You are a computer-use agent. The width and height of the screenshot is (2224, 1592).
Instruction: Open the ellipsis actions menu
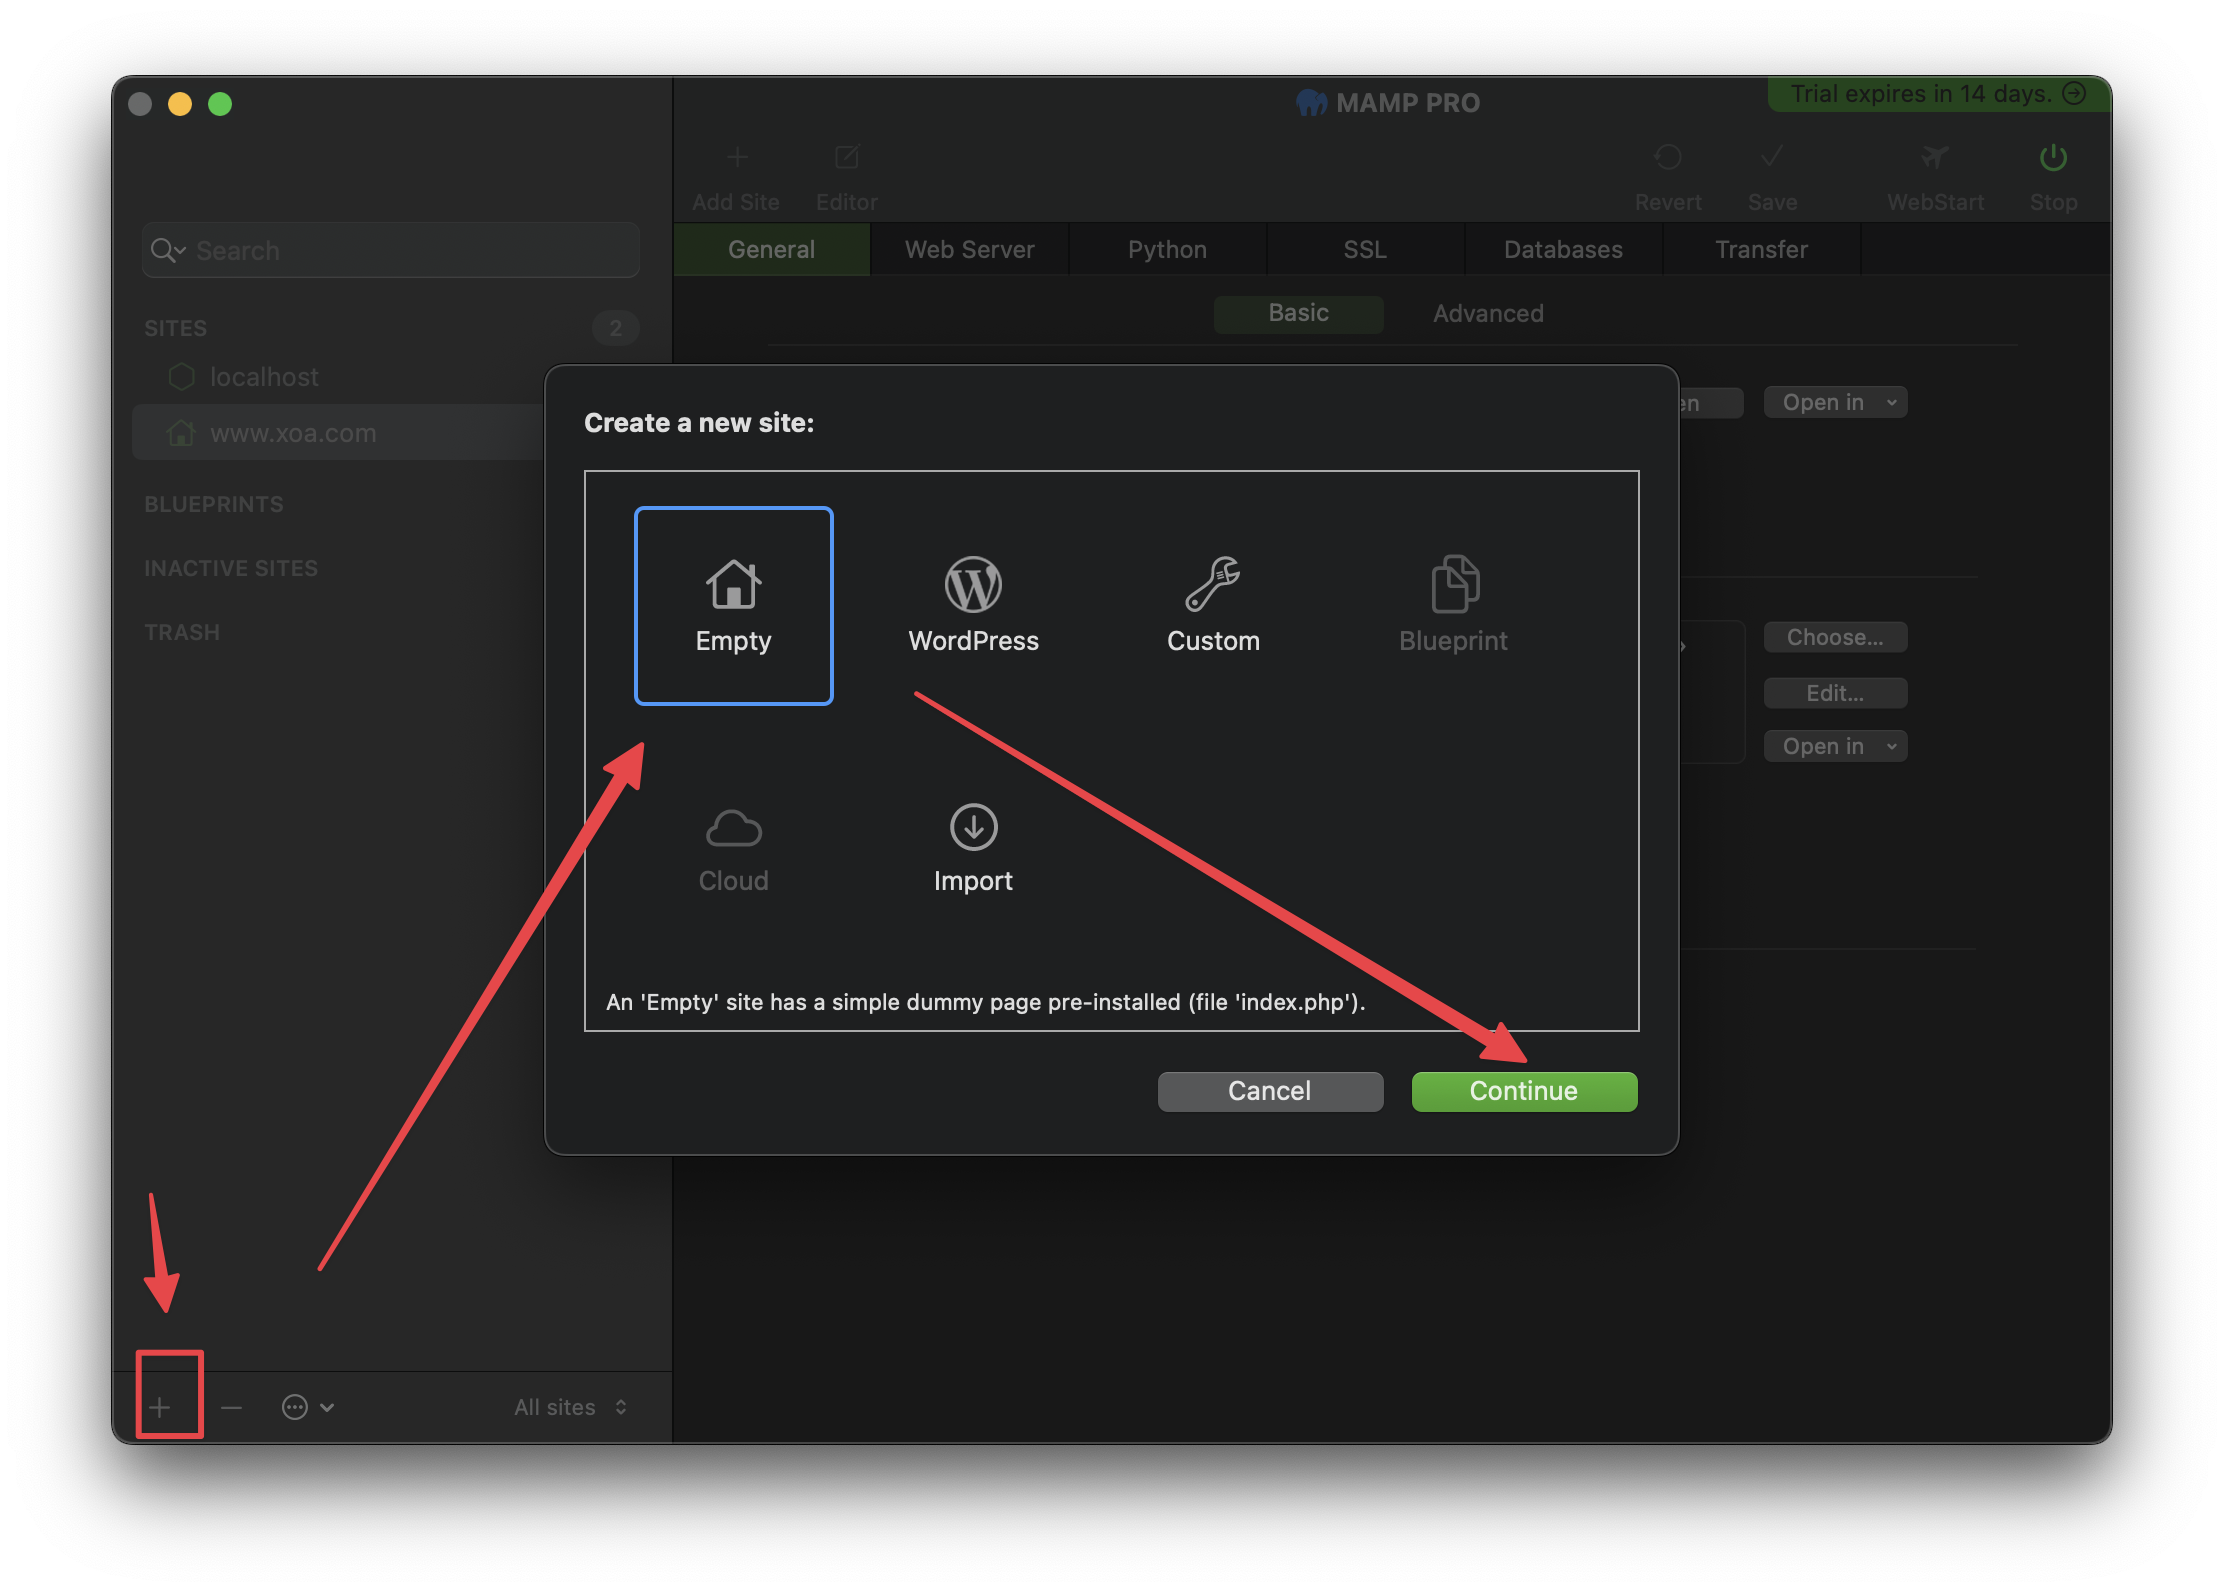[307, 1407]
